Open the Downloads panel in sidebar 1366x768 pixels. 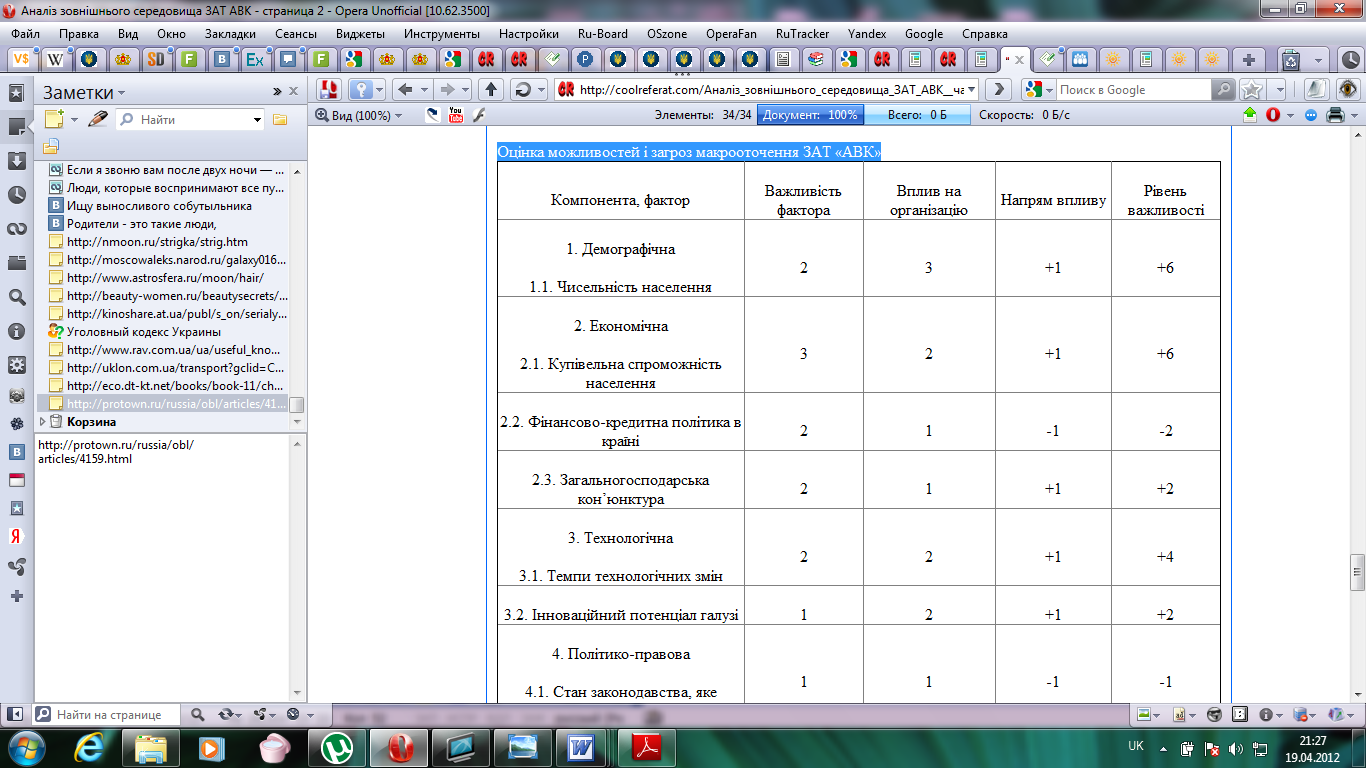coord(17,161)
